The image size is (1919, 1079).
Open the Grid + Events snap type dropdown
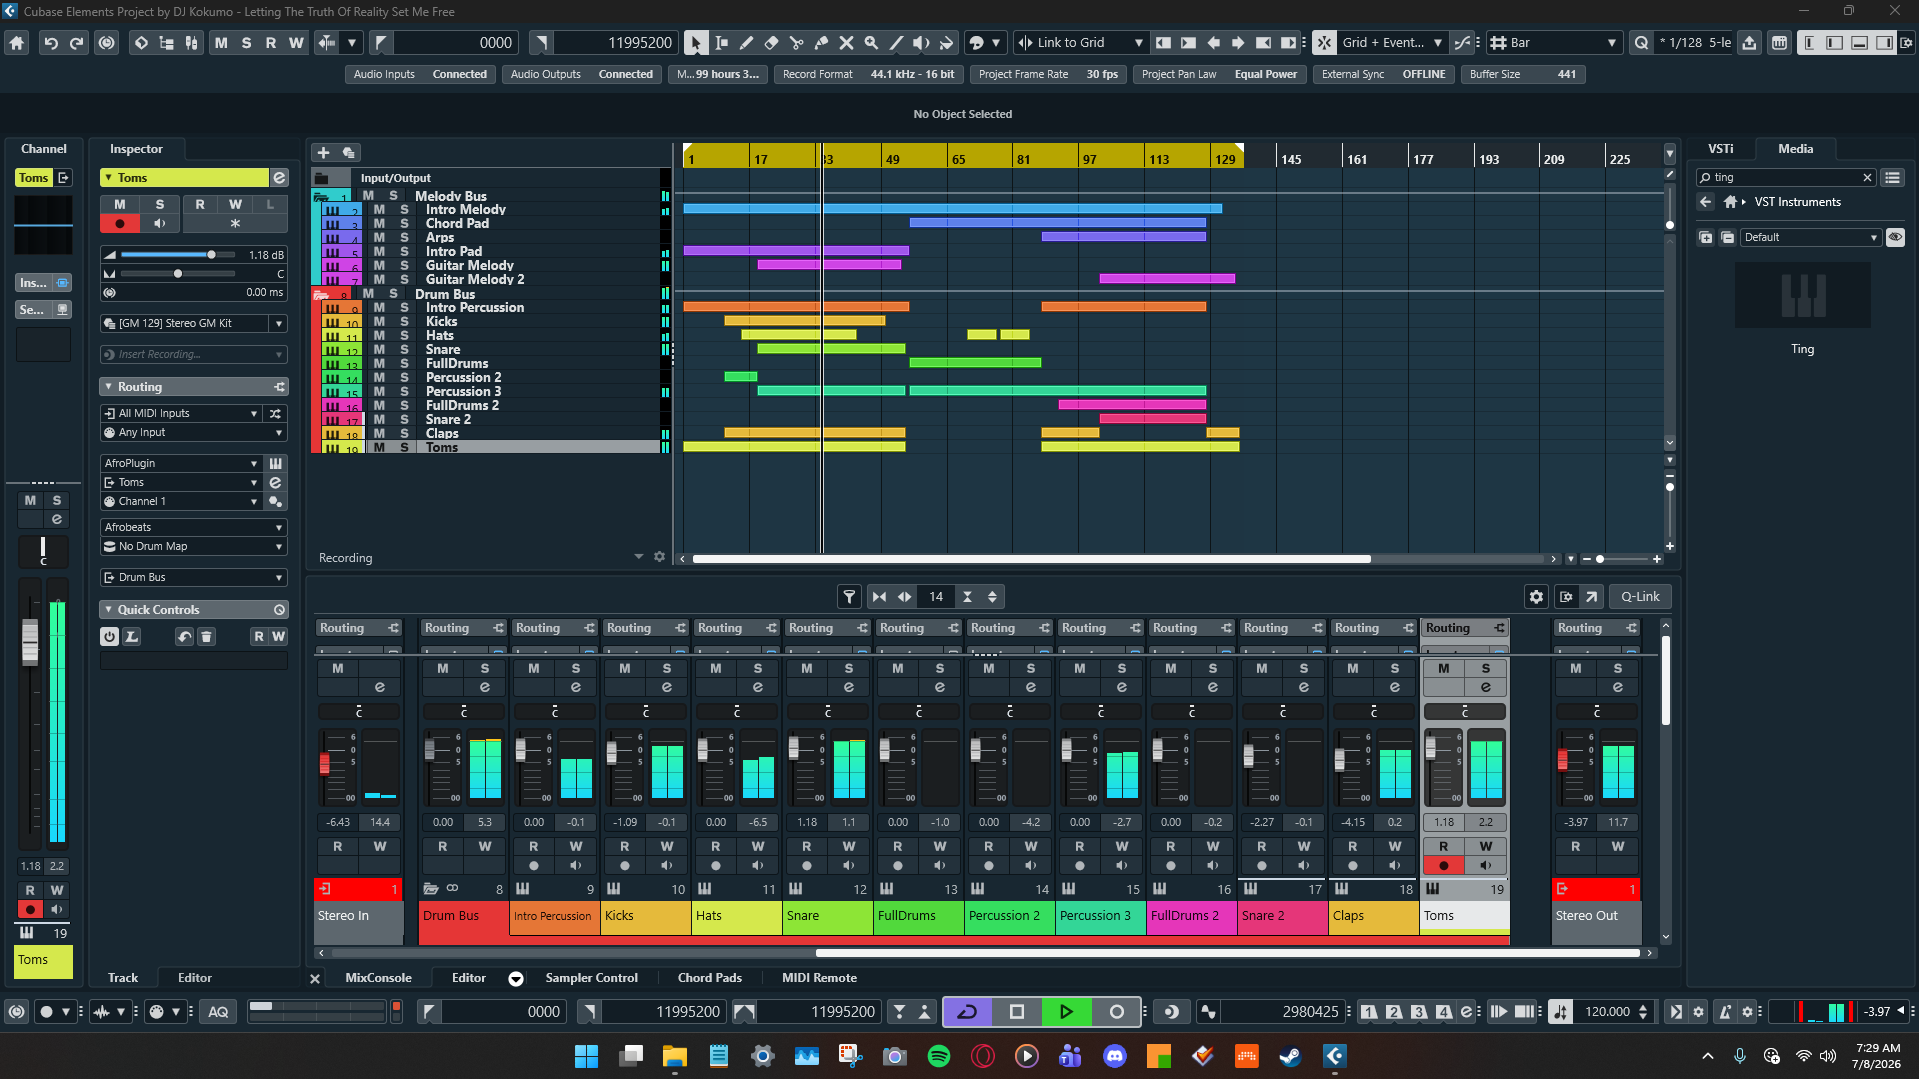point(1392,43)
